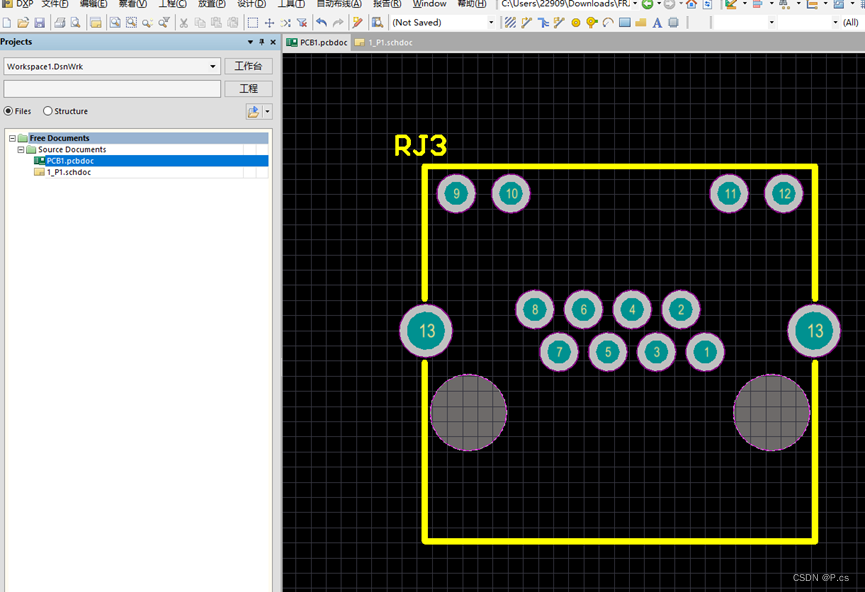Image resolution: width=865 pixels, height=592 pixels.
Task: Go to the home page
Action: (691, 4)
